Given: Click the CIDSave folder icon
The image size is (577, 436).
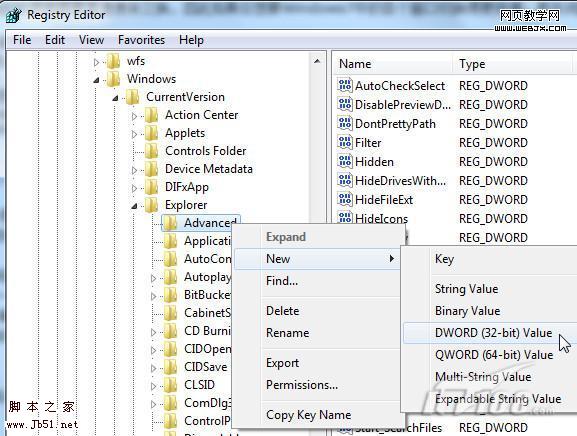Looking at the screenshot, I should [170, 367].
